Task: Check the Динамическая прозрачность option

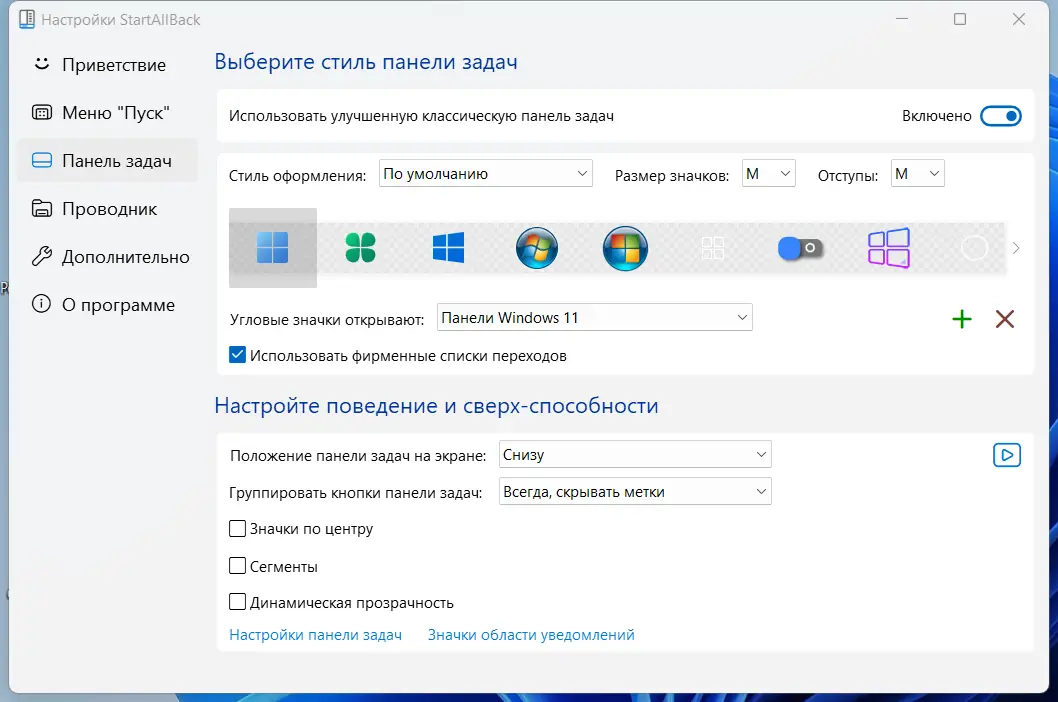Action: tap(237, 601)
